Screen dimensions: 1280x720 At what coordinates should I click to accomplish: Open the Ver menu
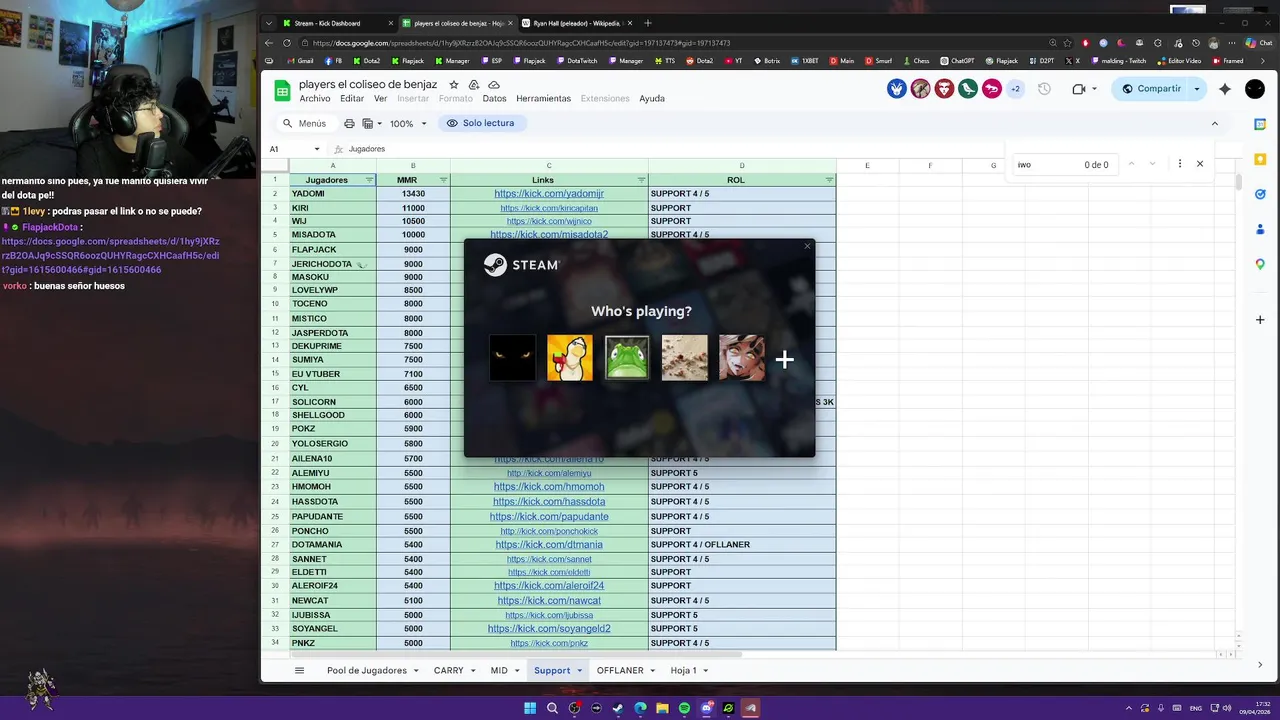[381, 98]
